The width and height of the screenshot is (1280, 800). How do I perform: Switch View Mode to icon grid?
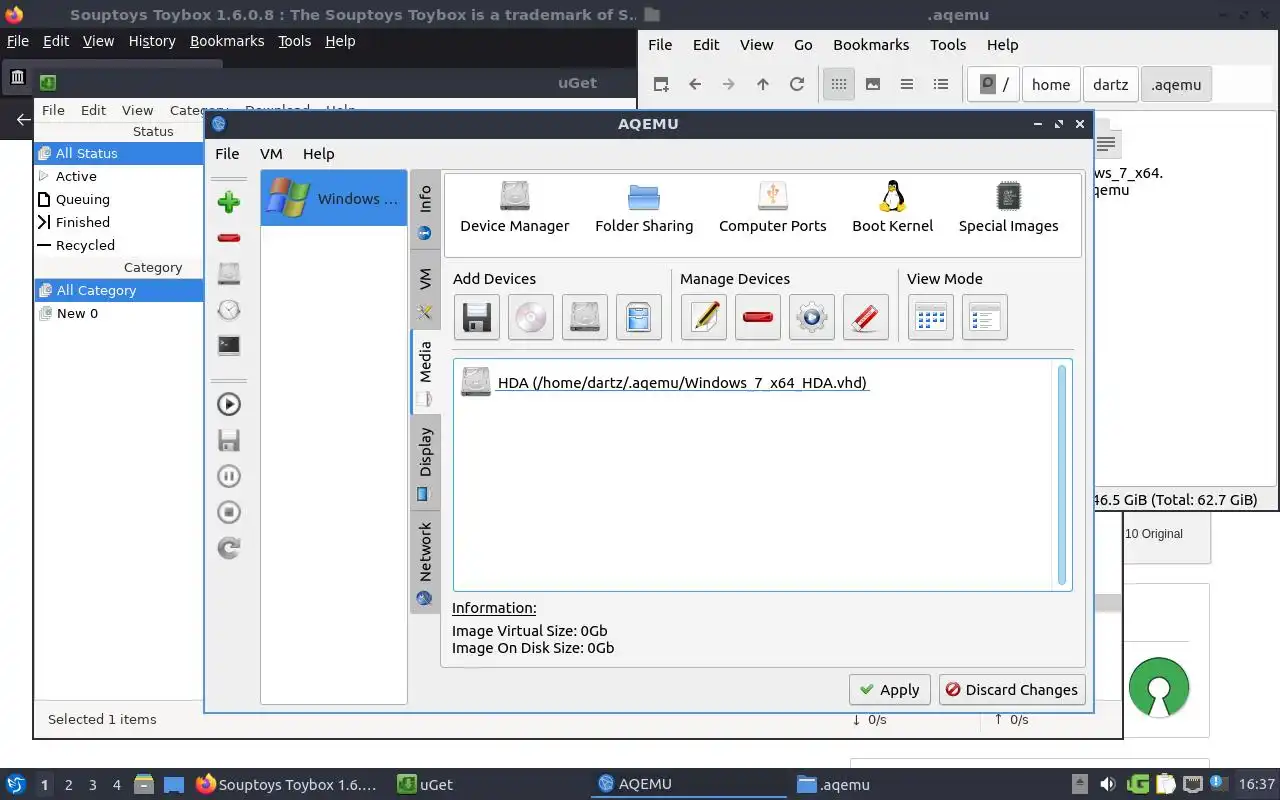pos(930,318)
